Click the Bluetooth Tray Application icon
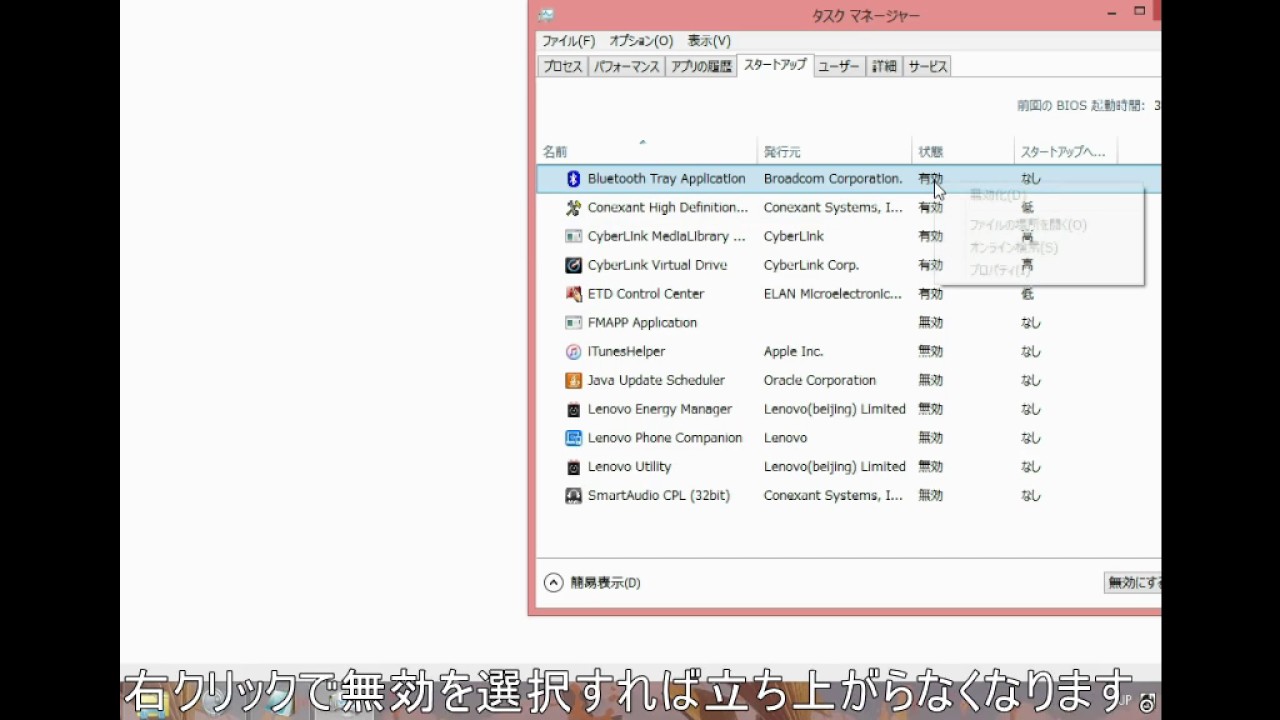This screenshot has width=1280, height=720. pos(573,179)
